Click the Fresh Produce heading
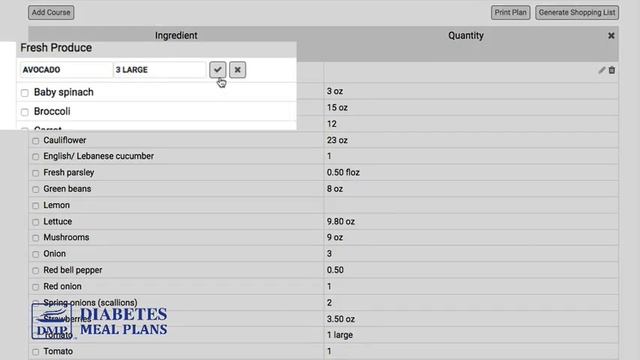The image size is (640, 360). tap(56, 48)
